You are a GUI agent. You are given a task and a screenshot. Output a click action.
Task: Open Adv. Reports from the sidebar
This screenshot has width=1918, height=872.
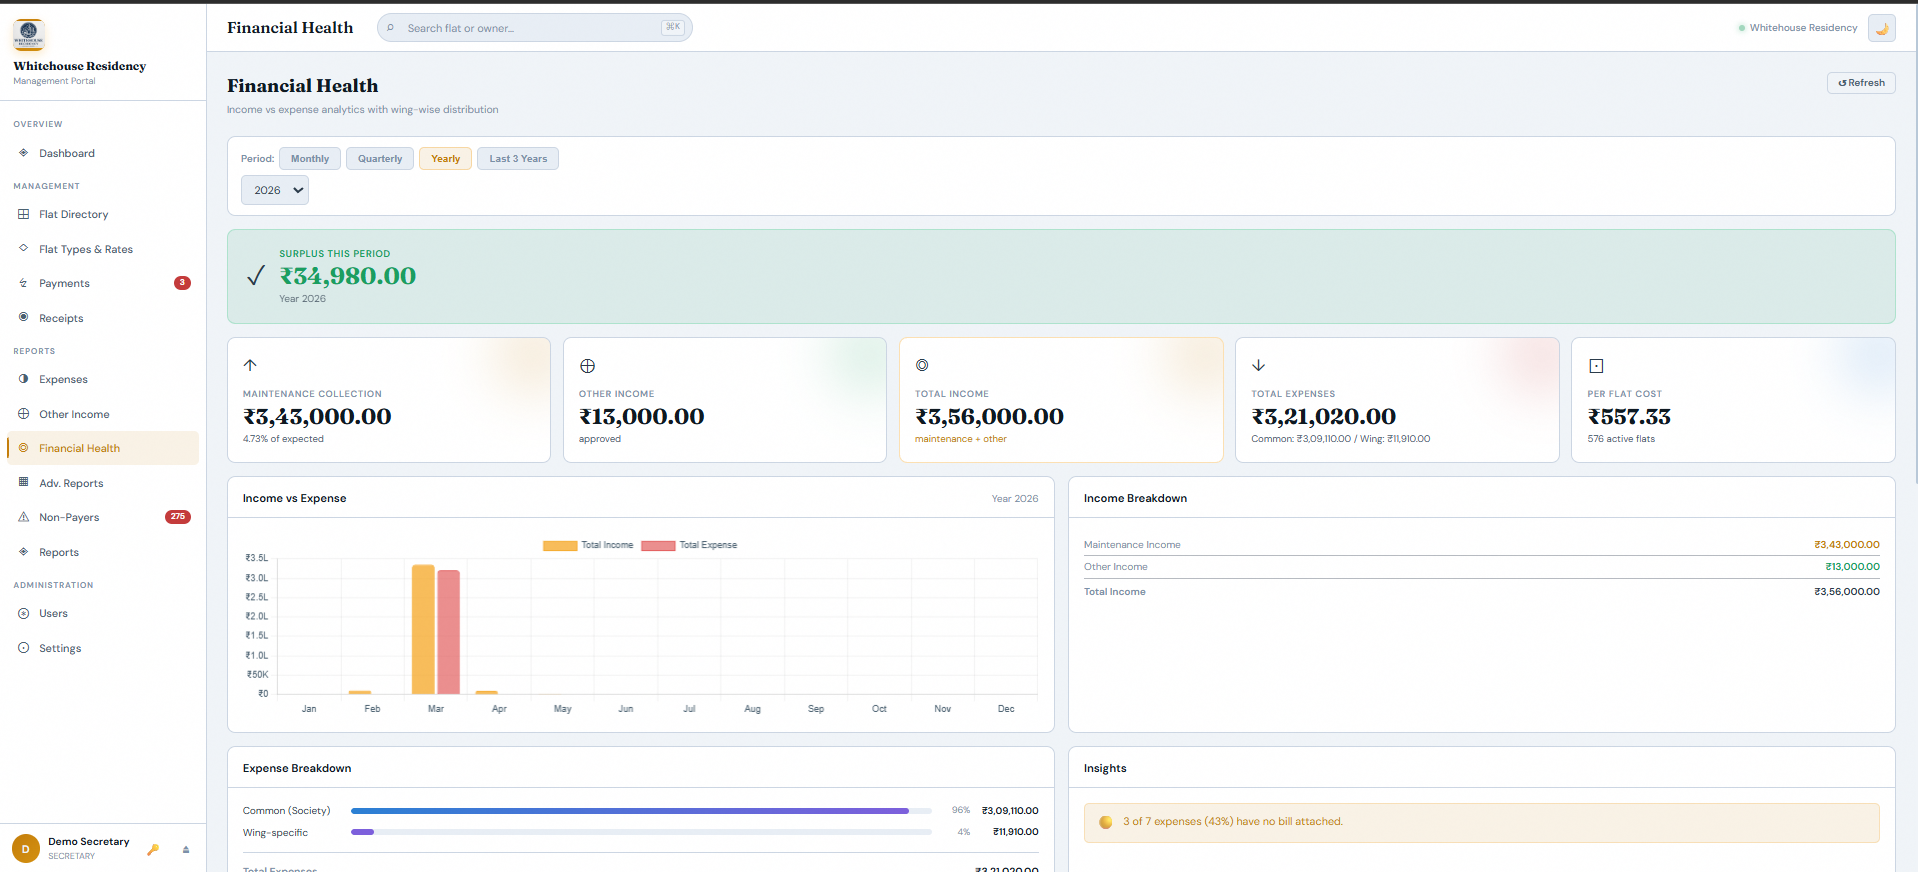pyautogui.click(x=71, y=483)
